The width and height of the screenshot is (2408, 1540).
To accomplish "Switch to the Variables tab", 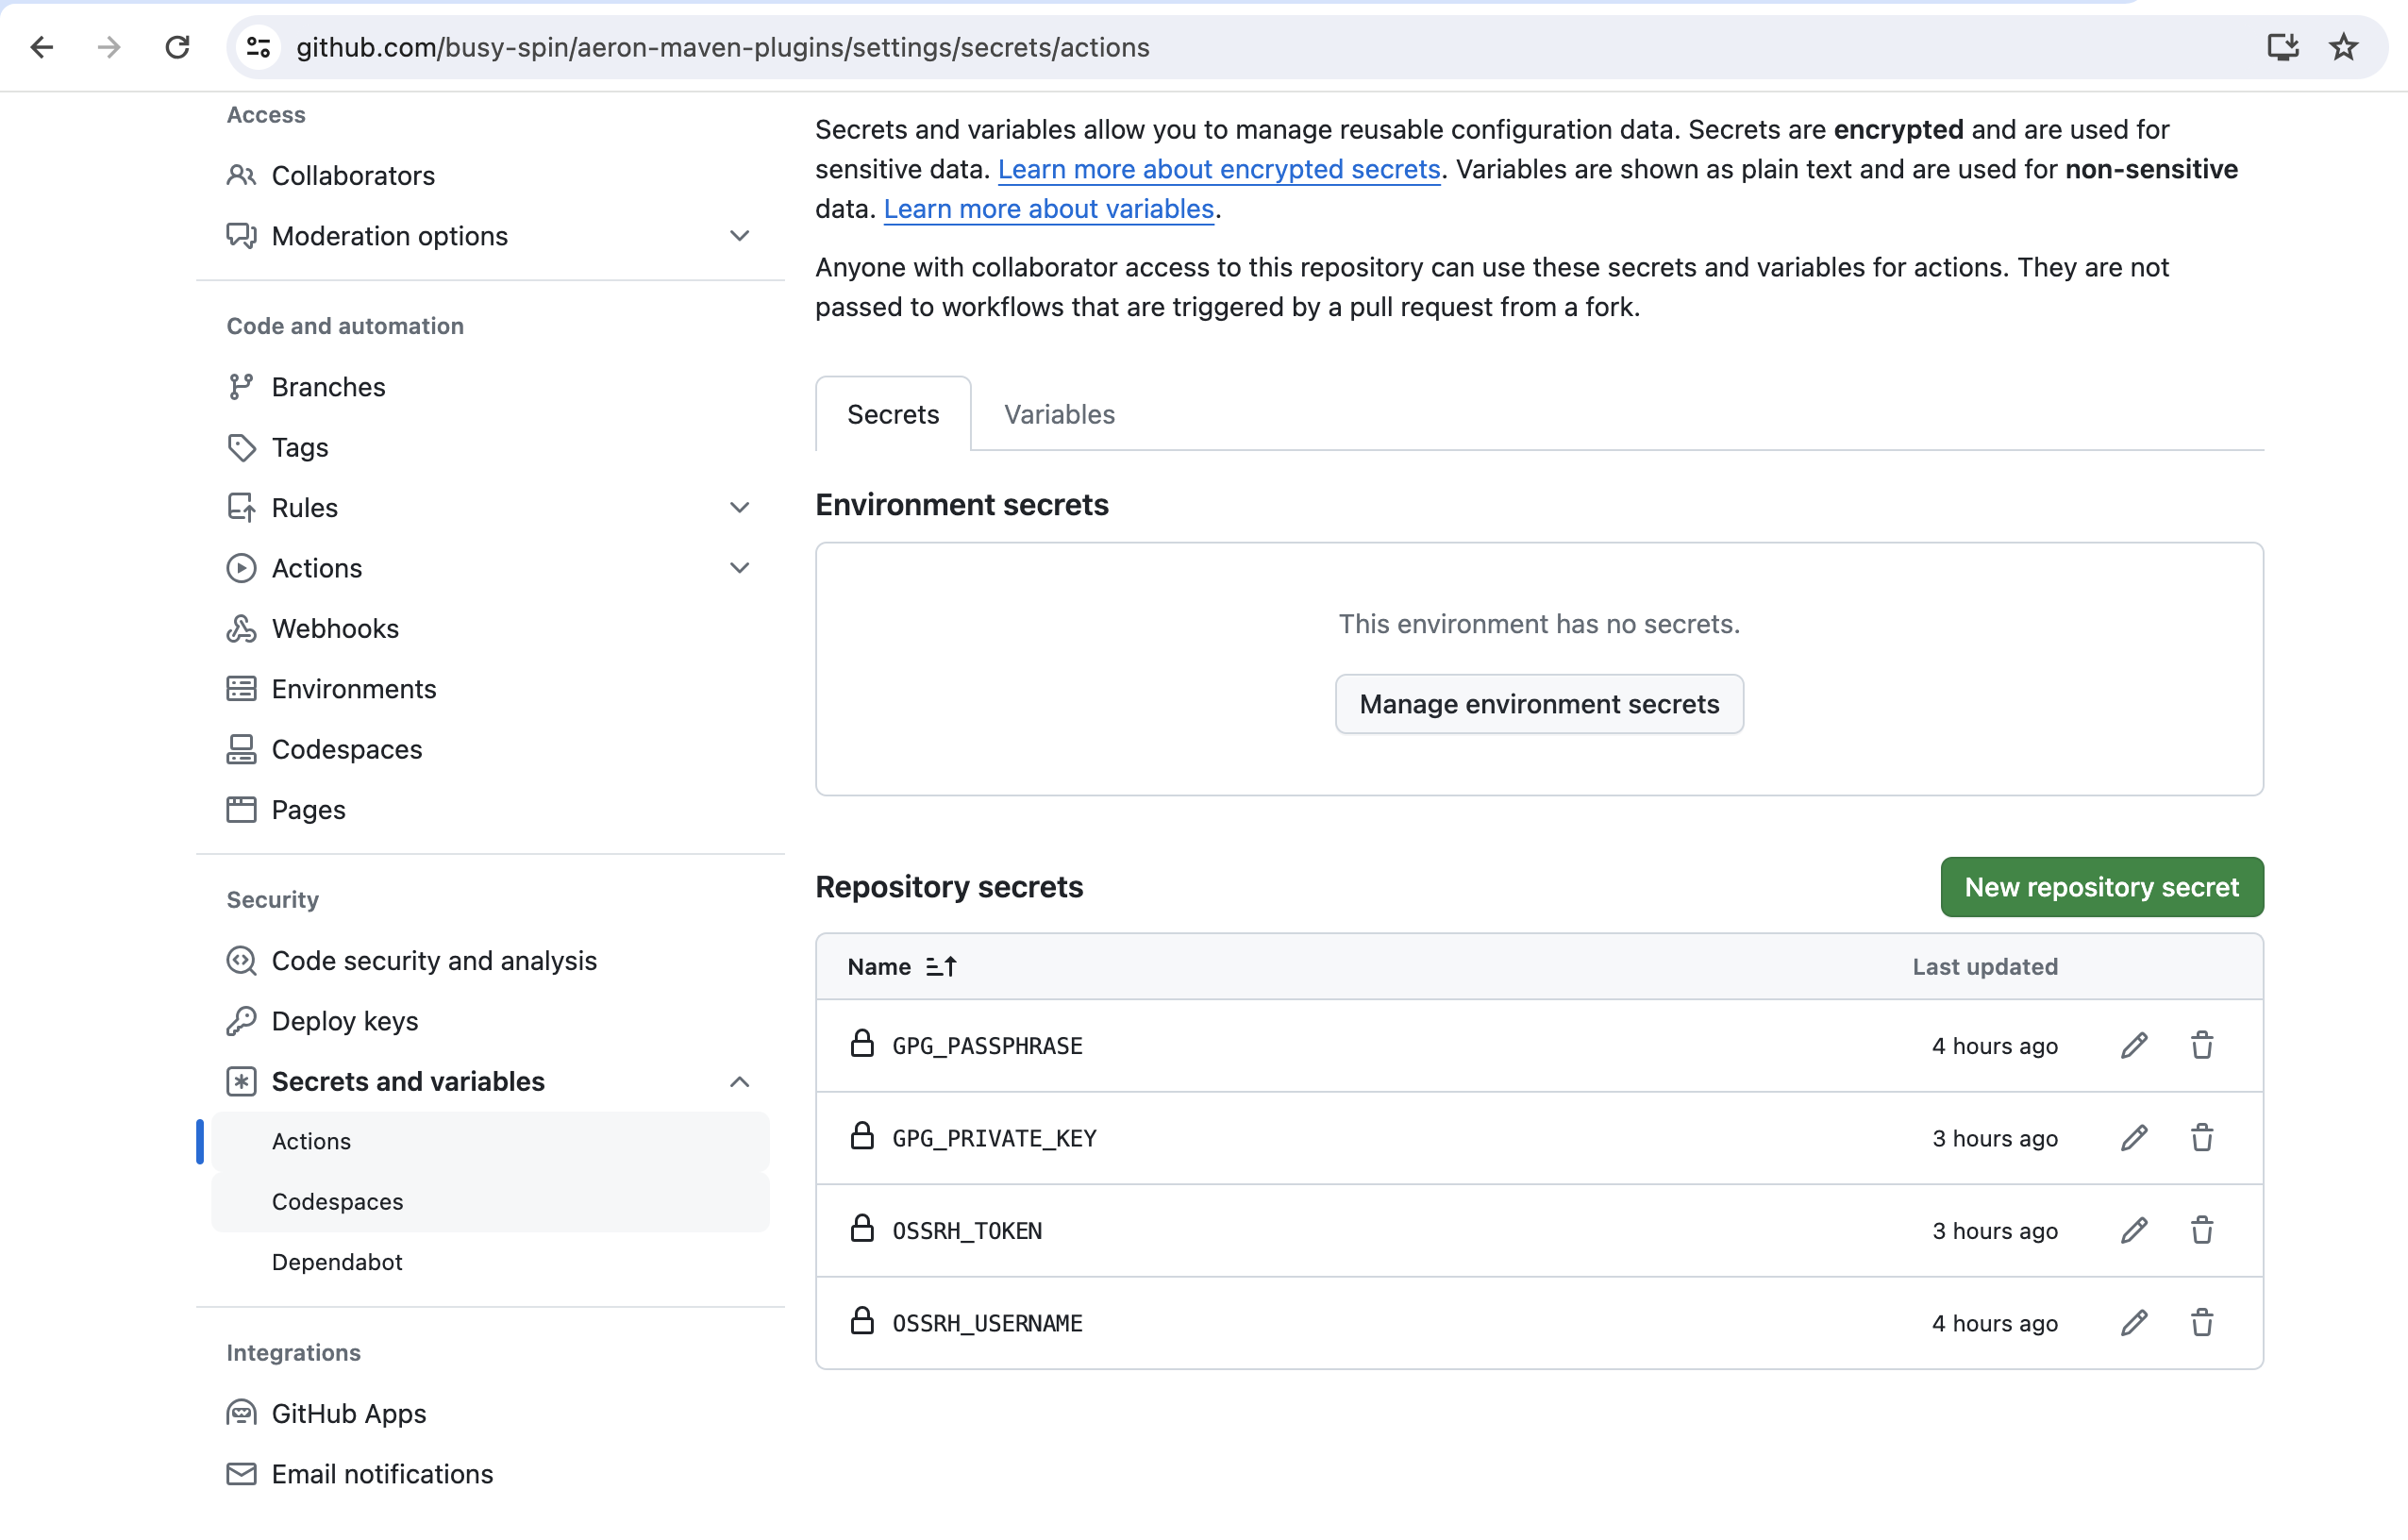I will point(1059,414).
